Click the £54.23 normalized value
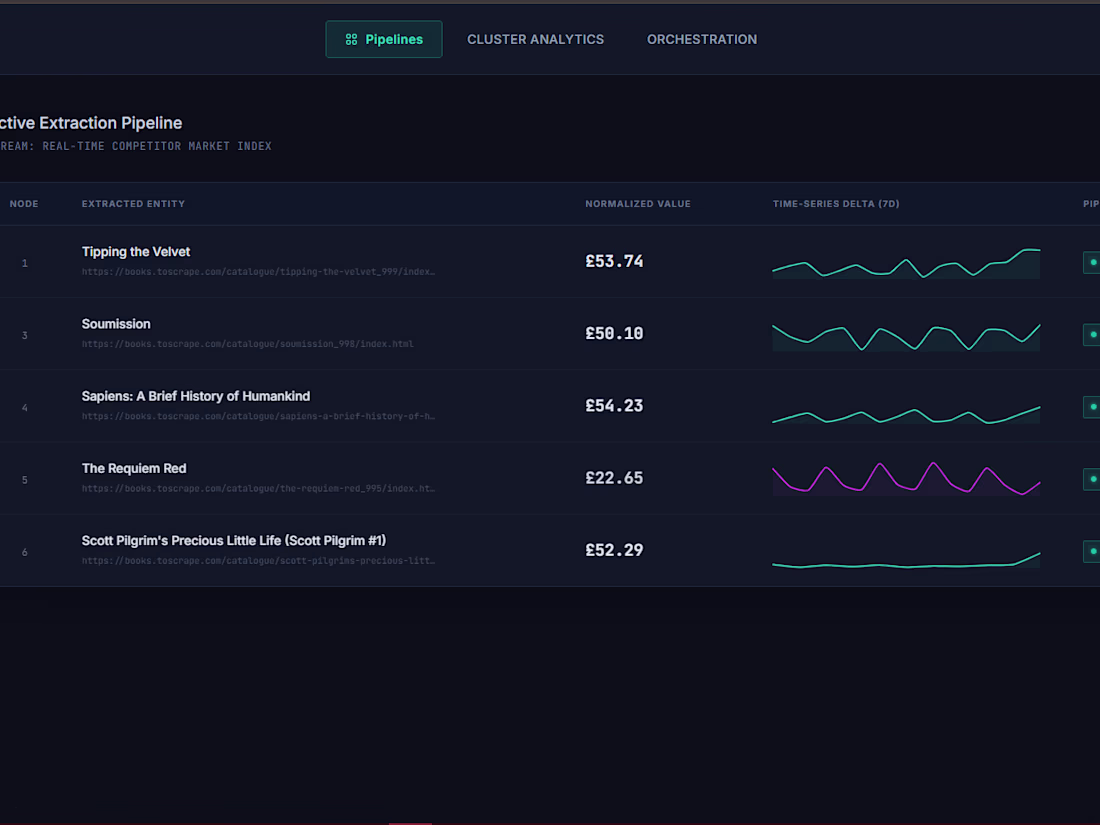This screenshot has height=825, width=1100. [615, 406]
